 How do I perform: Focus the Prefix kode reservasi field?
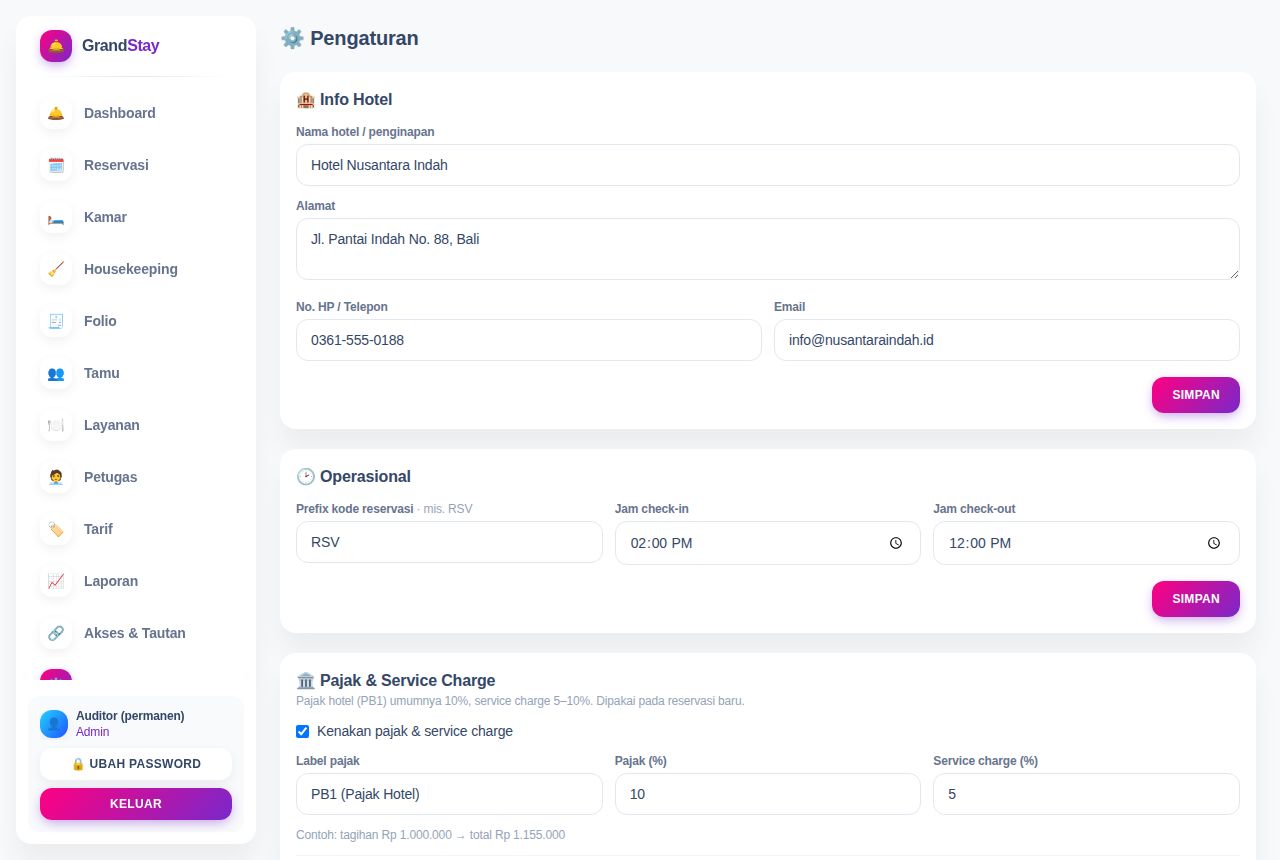click(449, 542)
